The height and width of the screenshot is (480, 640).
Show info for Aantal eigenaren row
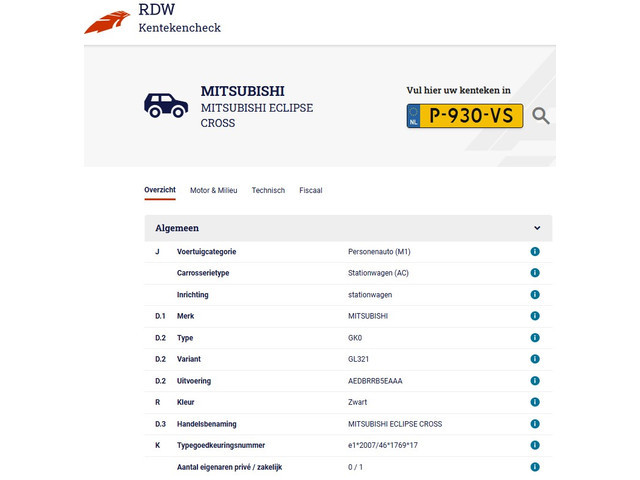pyautogui.click(x=535, y=467)
